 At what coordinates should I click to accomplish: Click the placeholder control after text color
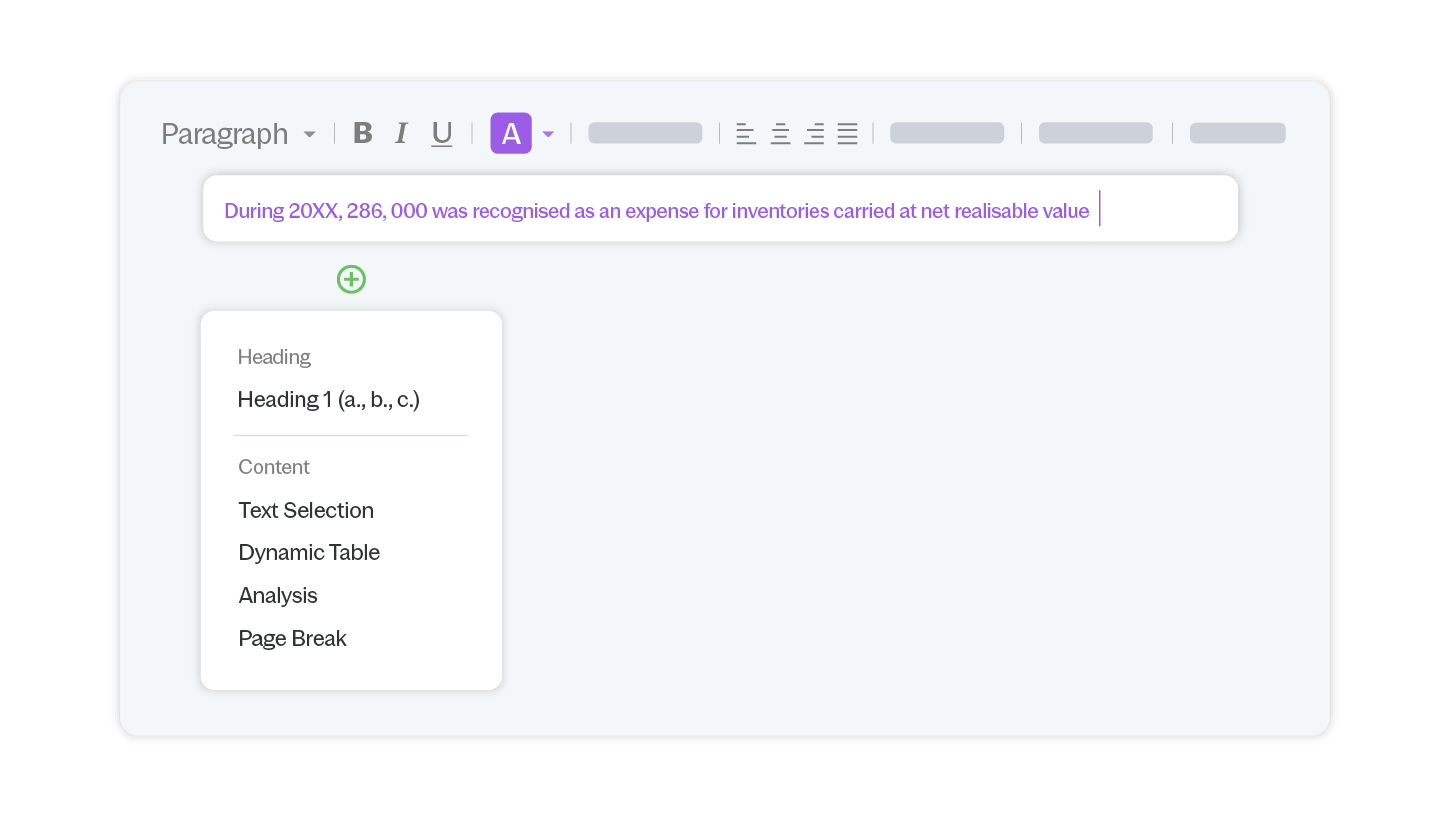tap(645, 133)
